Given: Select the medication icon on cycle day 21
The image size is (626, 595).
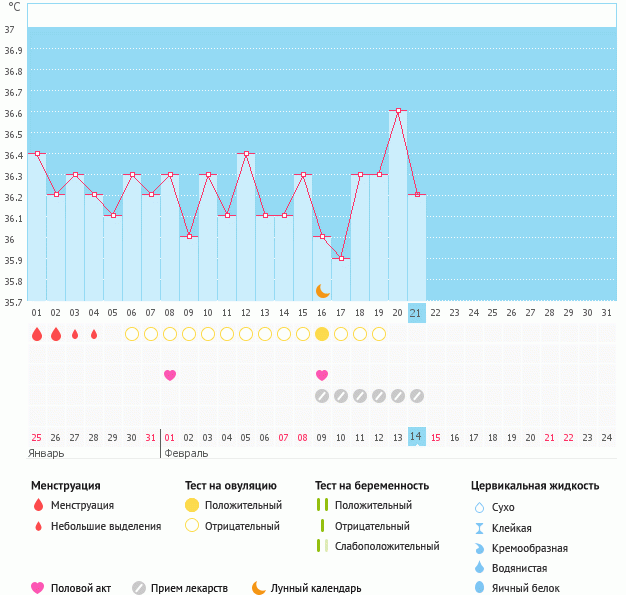Looking at the screenshot, I should click(x=417, y=396).
